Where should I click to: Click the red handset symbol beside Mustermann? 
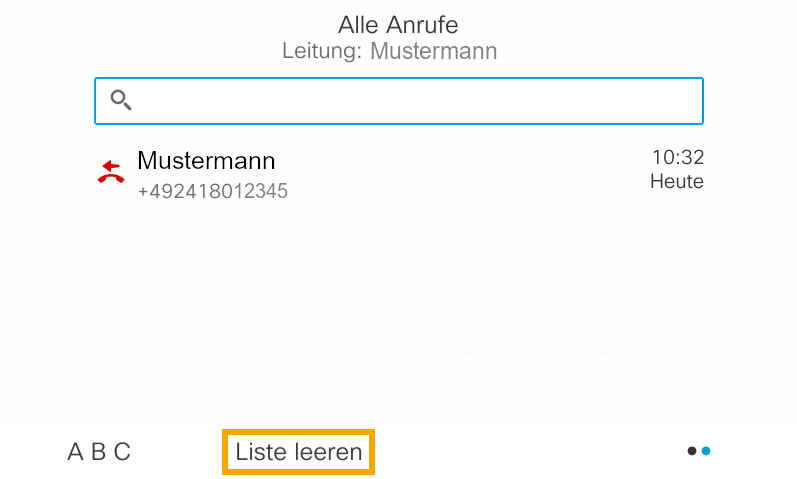(110, 178)
